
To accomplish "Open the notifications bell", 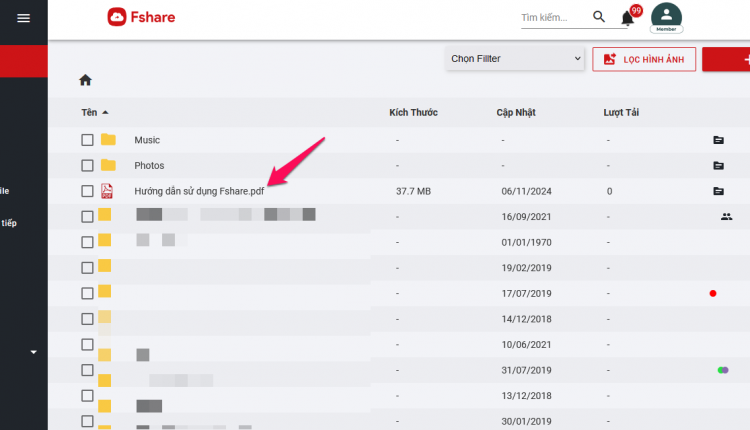I will [x=627, y=18].
